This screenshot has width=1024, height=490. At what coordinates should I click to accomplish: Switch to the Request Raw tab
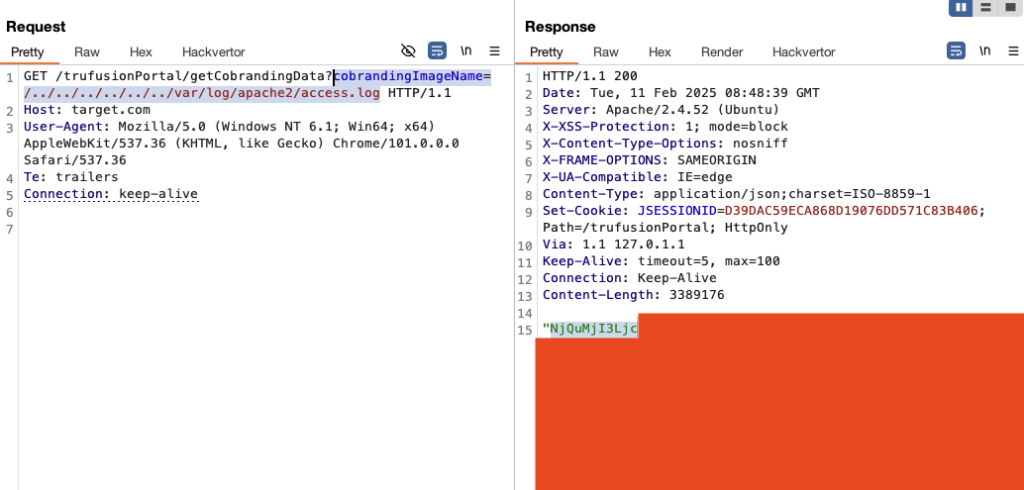(87, 52)
